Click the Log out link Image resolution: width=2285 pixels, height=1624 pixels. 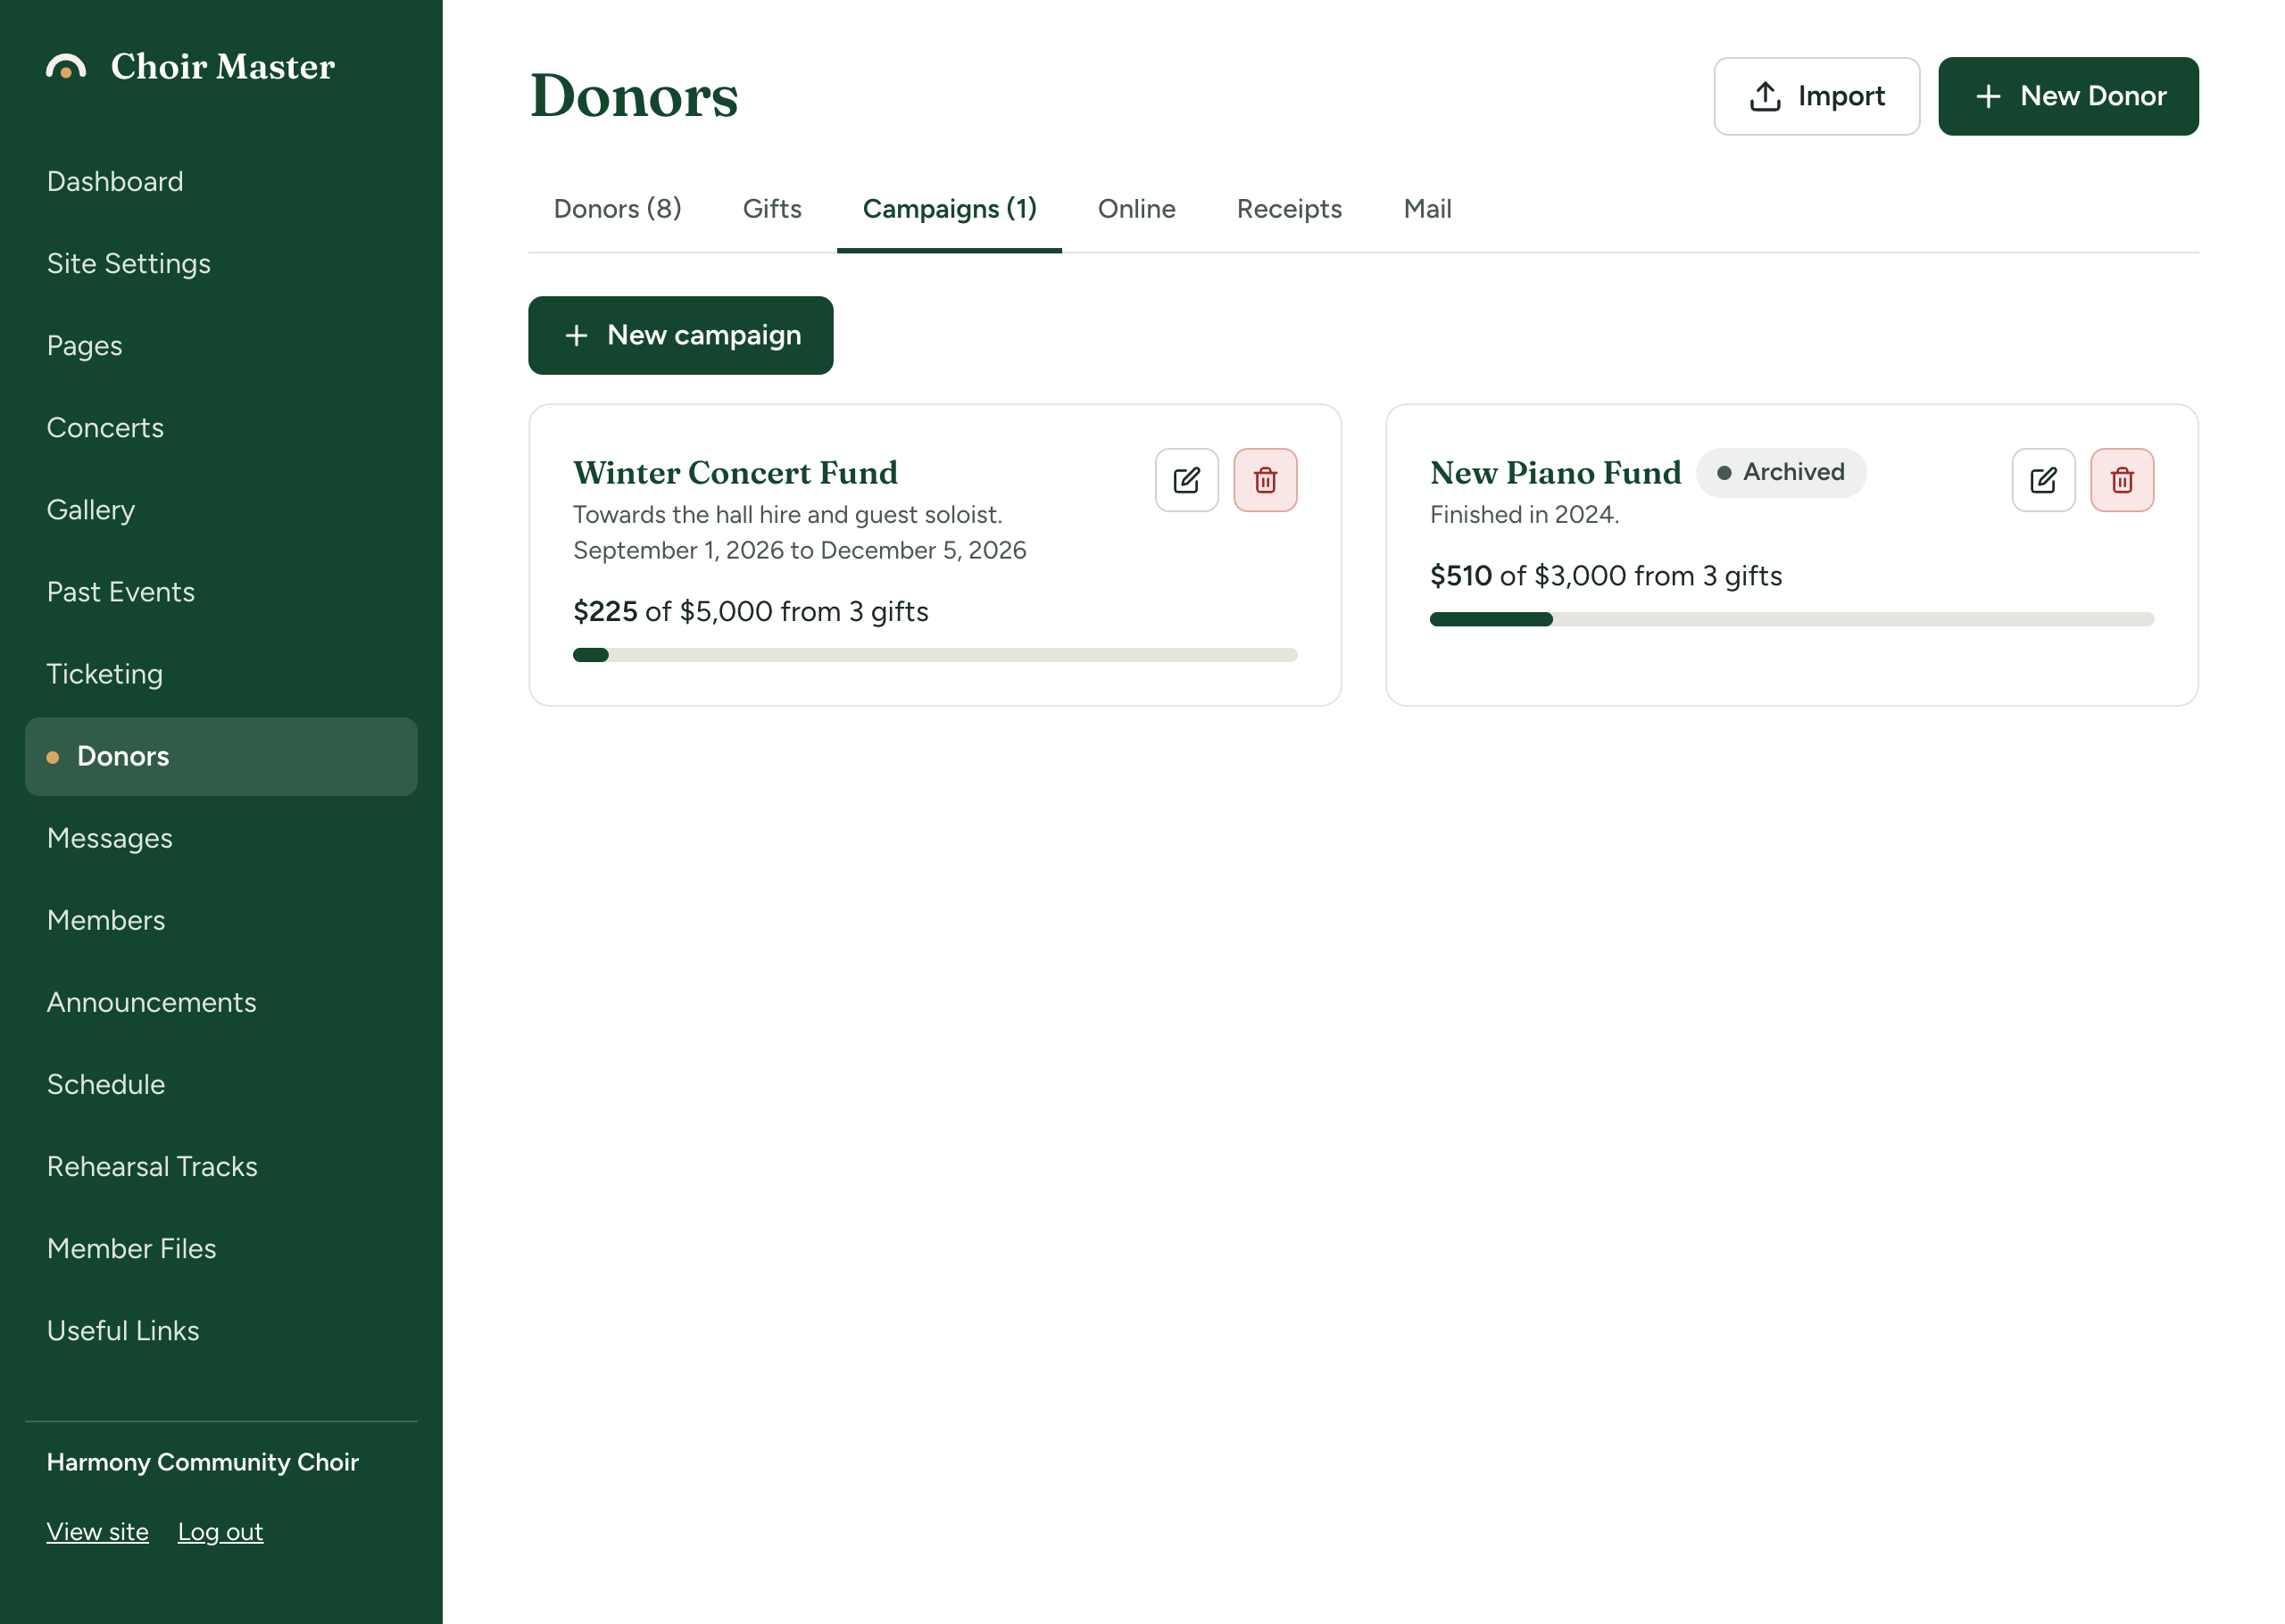coord(220,1531)
